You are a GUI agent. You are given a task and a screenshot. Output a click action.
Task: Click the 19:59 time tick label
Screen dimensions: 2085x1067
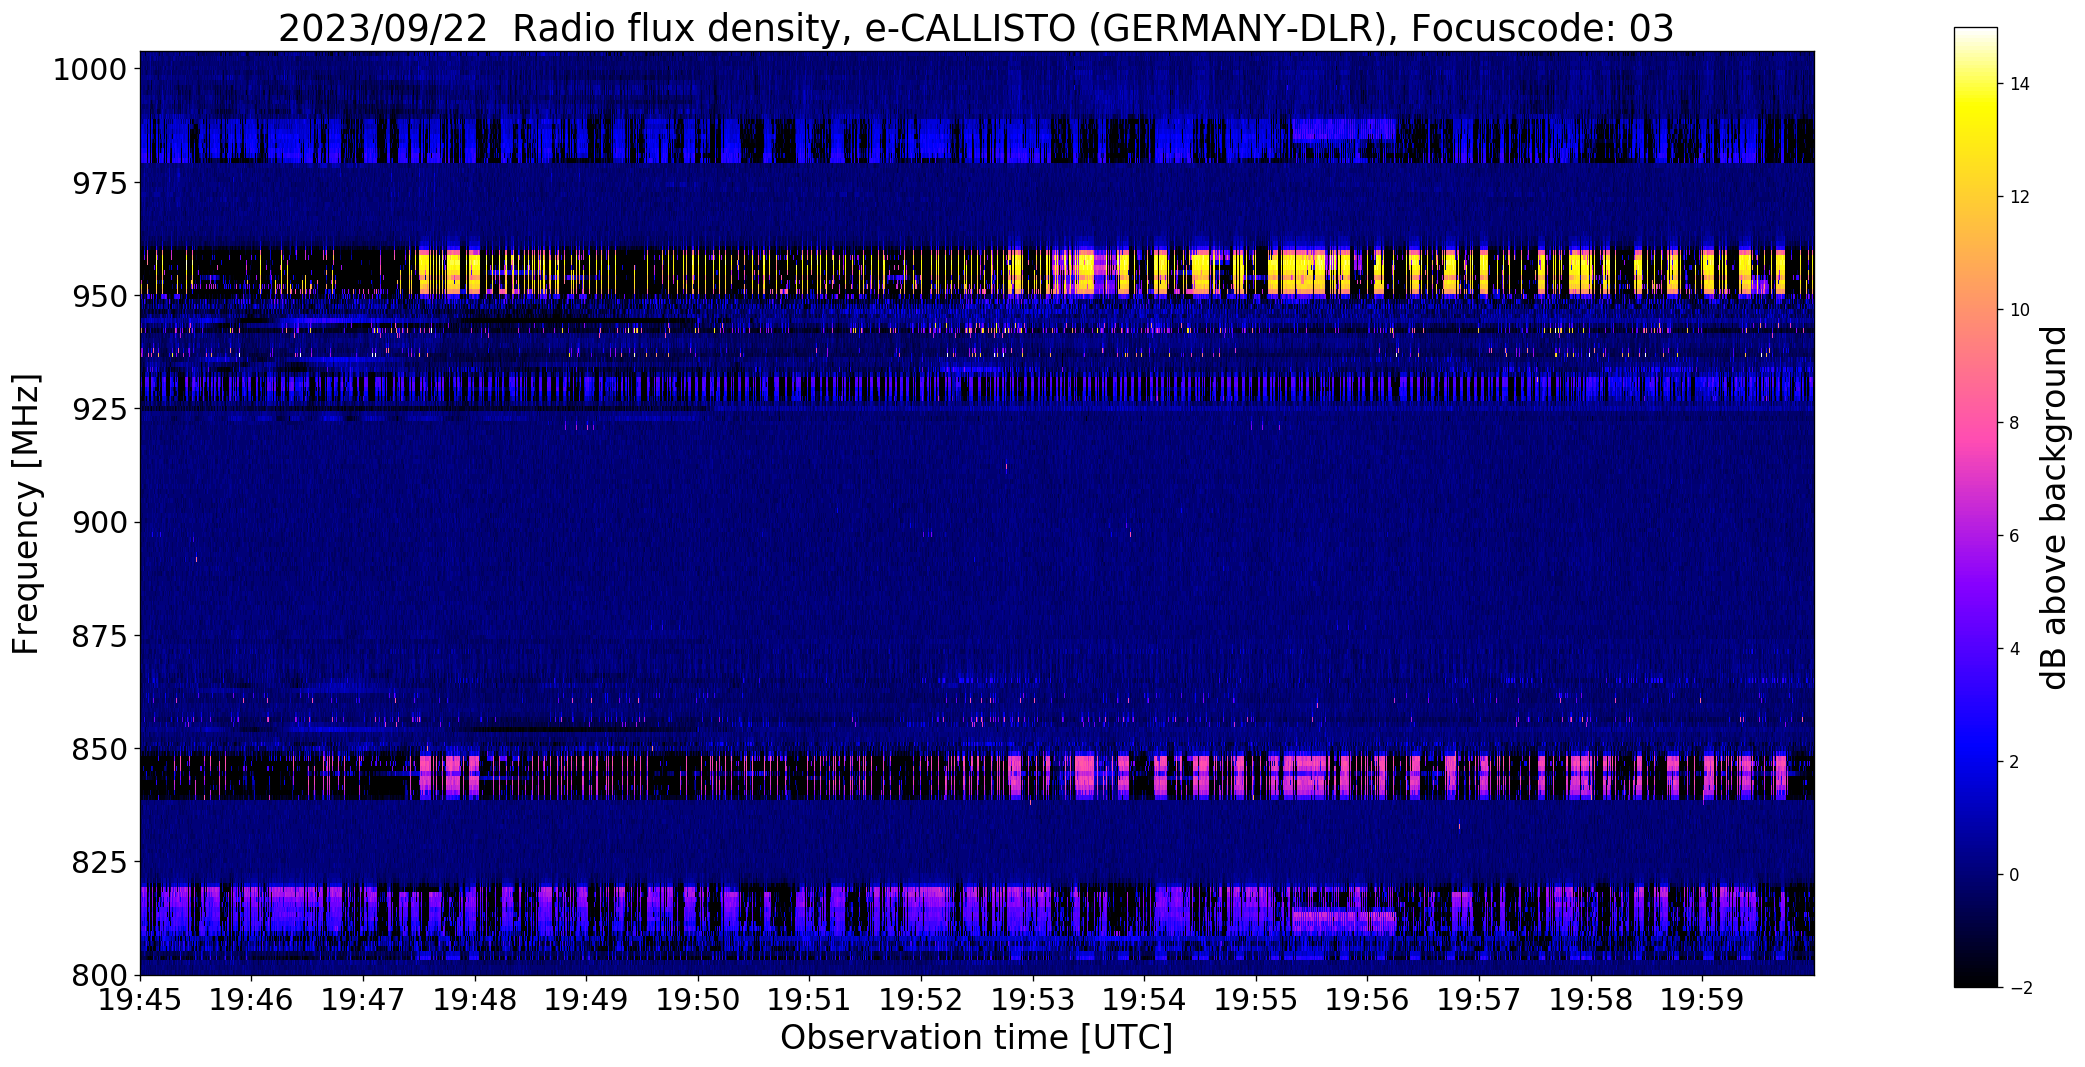[1703, 1000]
